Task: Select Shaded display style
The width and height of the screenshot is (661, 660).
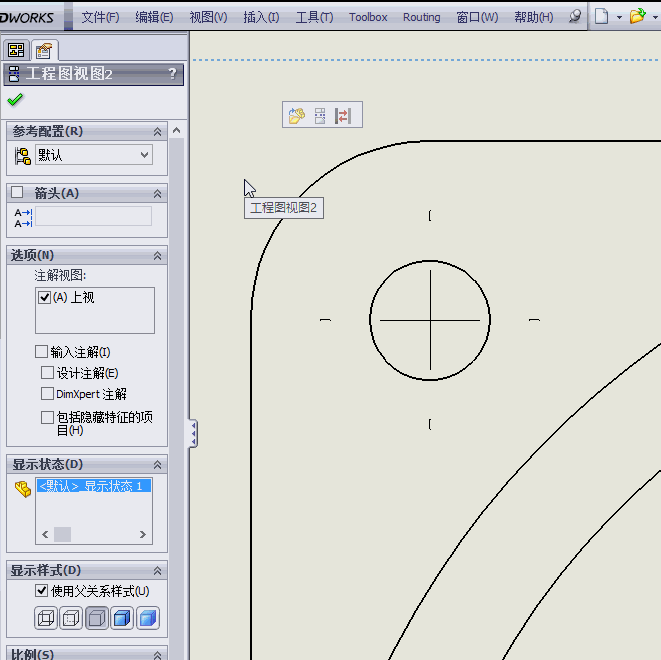Action: click(148, 618)
